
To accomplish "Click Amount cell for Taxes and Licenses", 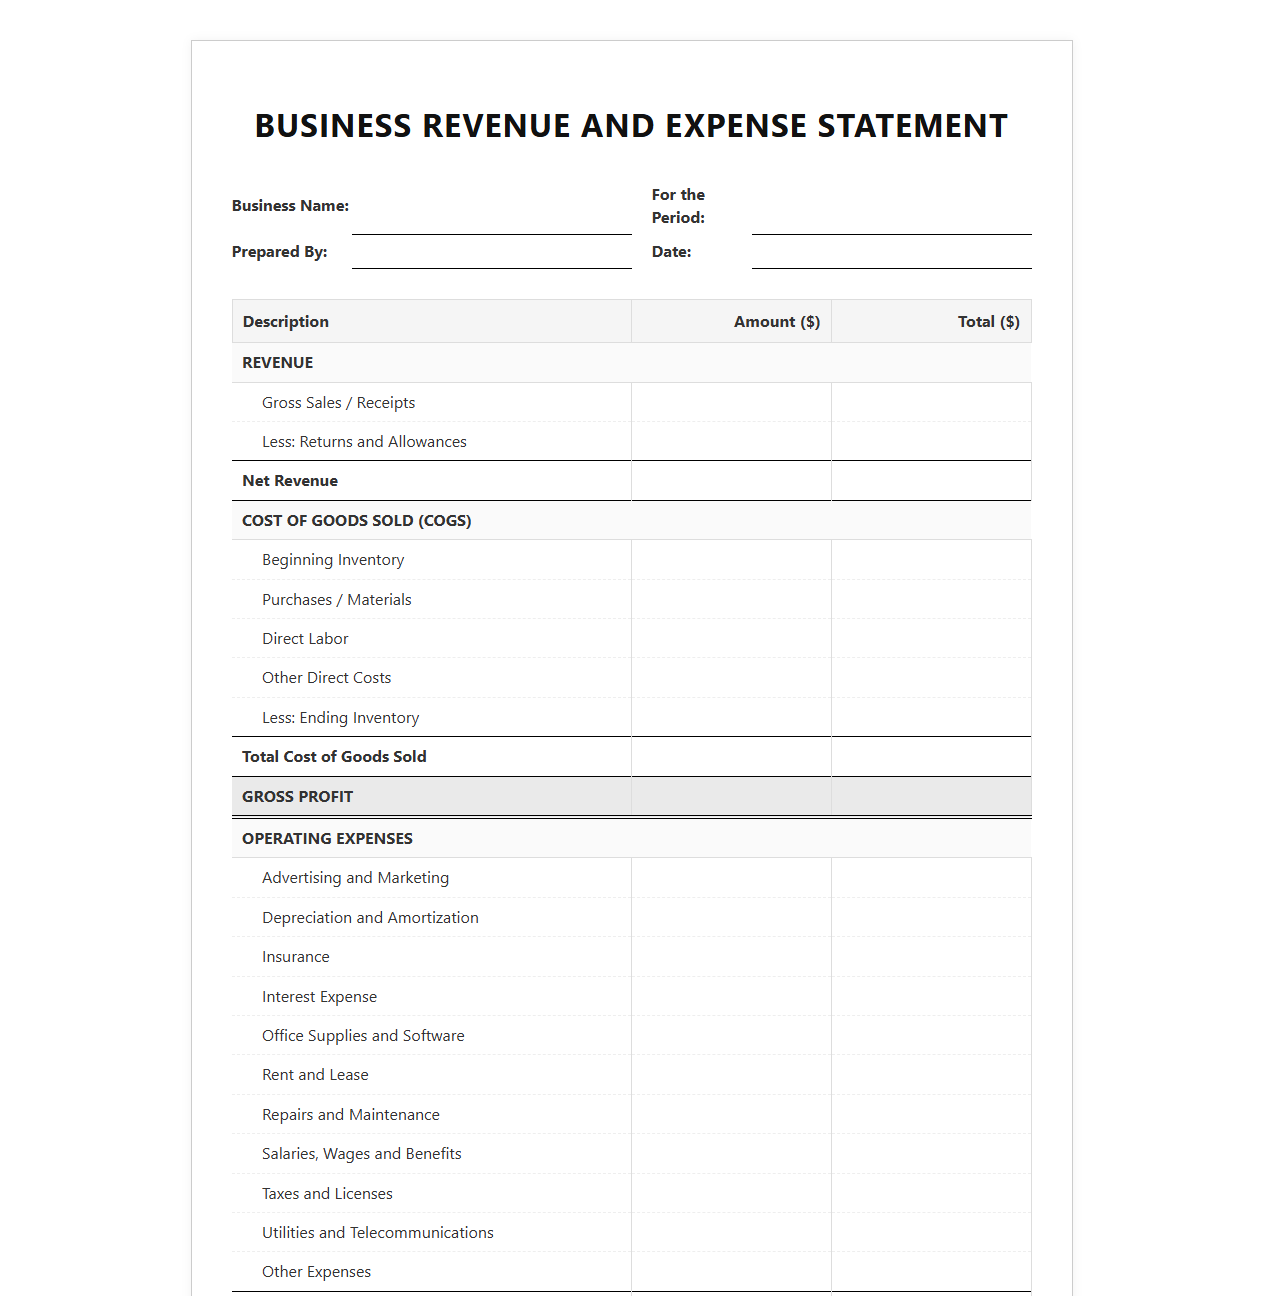I will tap(731, 1194).
